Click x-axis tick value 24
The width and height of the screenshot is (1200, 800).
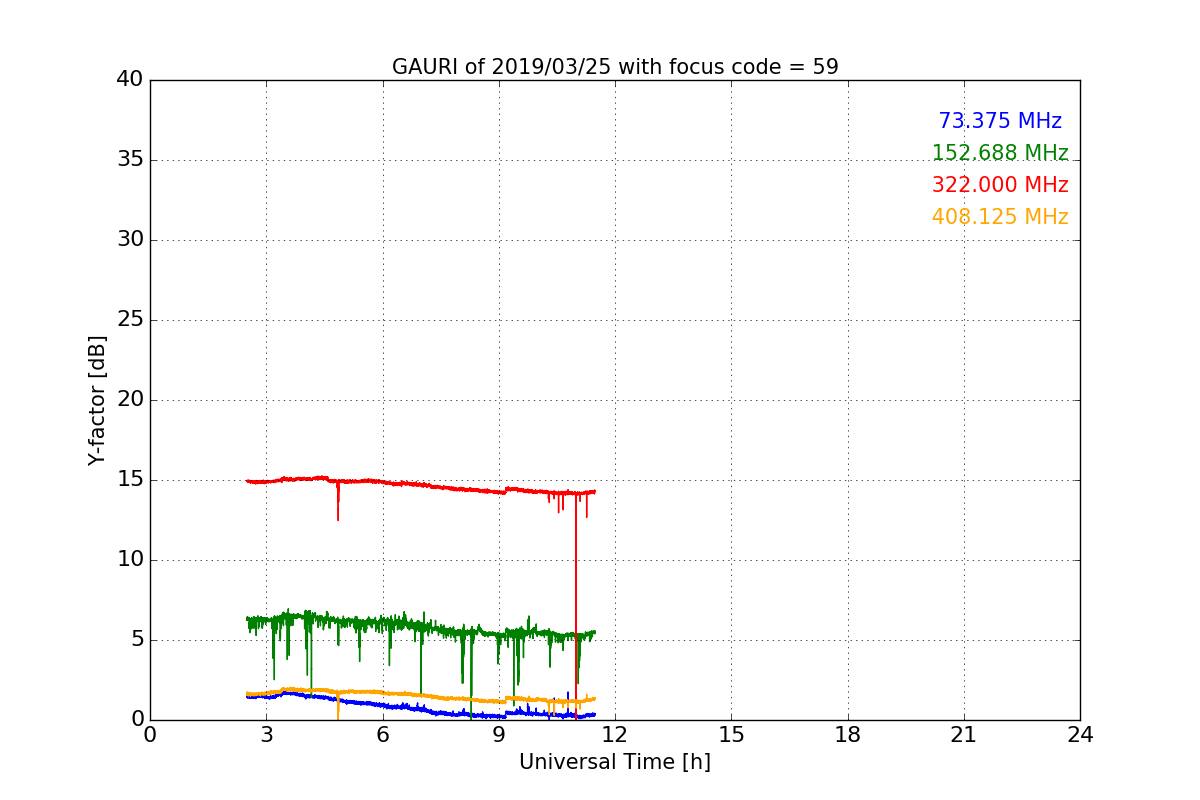coord(1080,735)
